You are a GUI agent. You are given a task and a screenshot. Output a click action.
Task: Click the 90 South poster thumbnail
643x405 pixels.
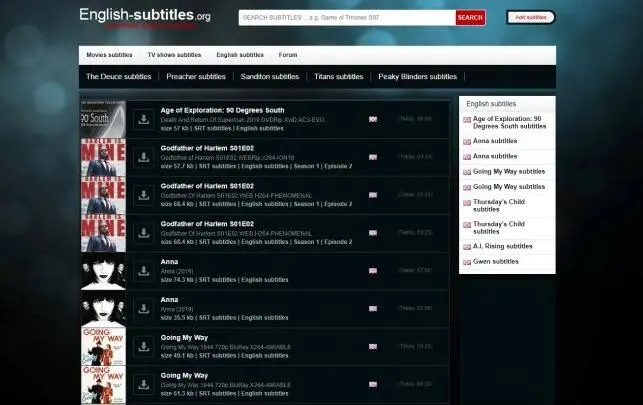pos(103,119)
